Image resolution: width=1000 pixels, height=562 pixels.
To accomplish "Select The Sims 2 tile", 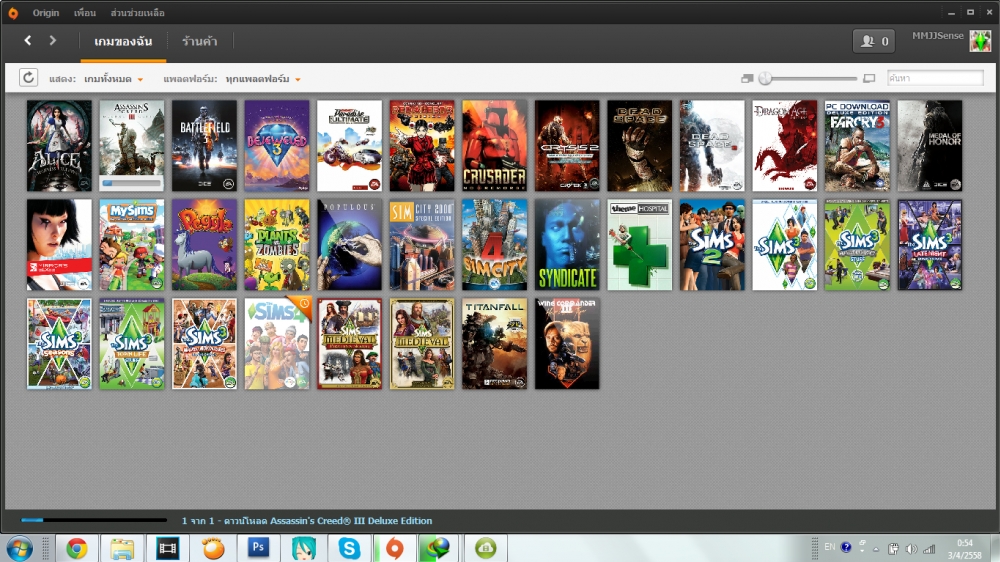I will (x=712, y=245).
